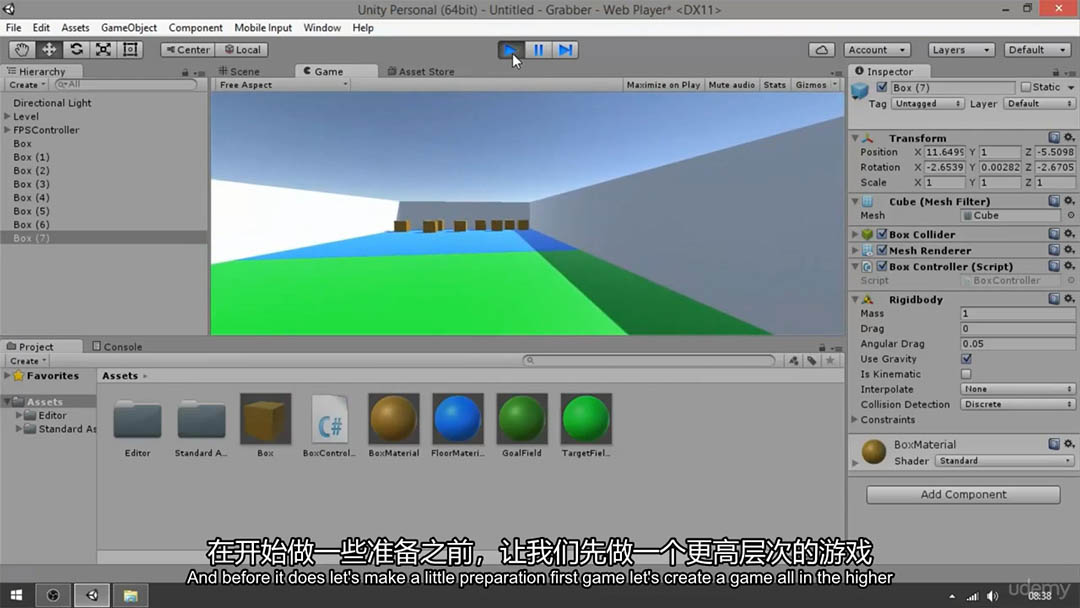Collapse the Transform component

(855, 138)
